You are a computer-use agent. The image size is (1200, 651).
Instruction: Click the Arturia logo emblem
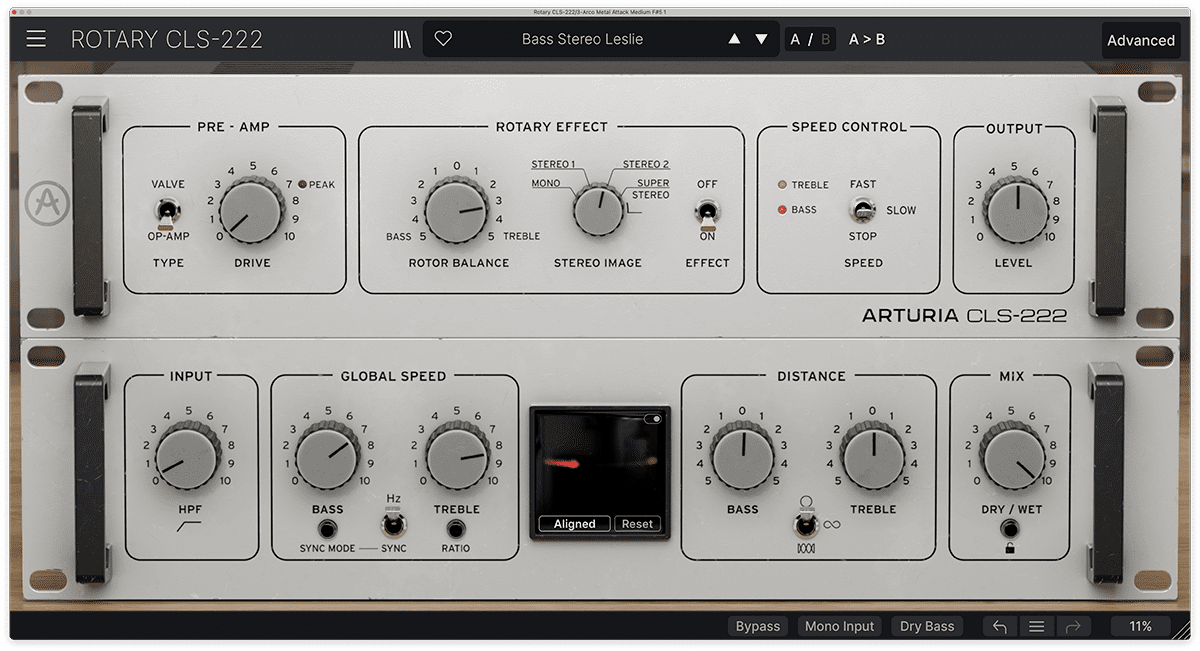pyautogui.click(x=45, y=204)
